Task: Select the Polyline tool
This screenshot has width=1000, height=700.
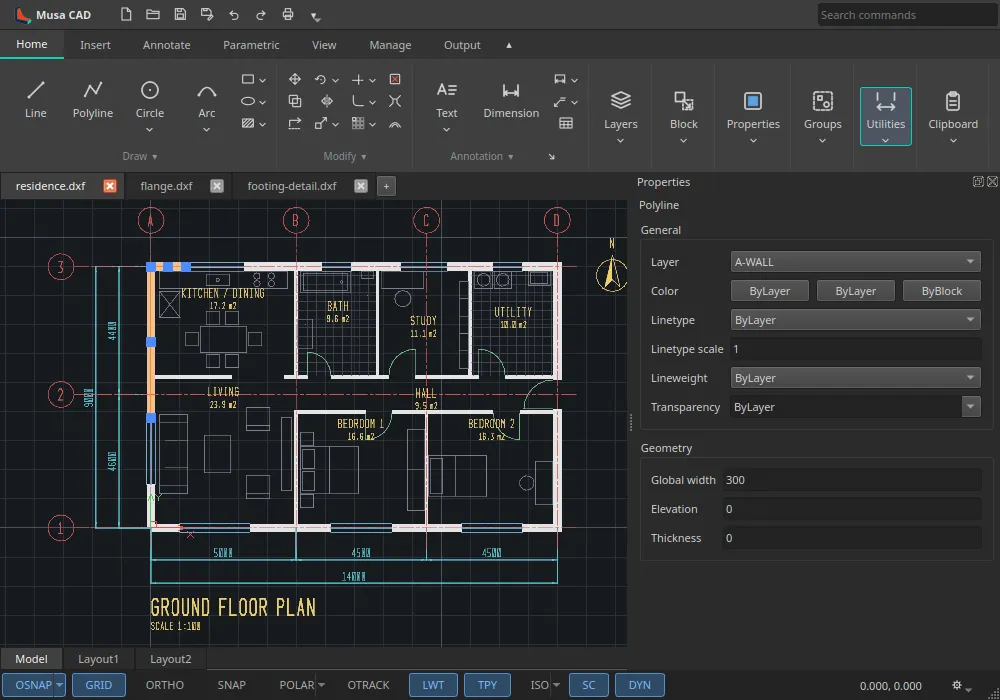Action: pyautogui.click(x=92, y=100)
